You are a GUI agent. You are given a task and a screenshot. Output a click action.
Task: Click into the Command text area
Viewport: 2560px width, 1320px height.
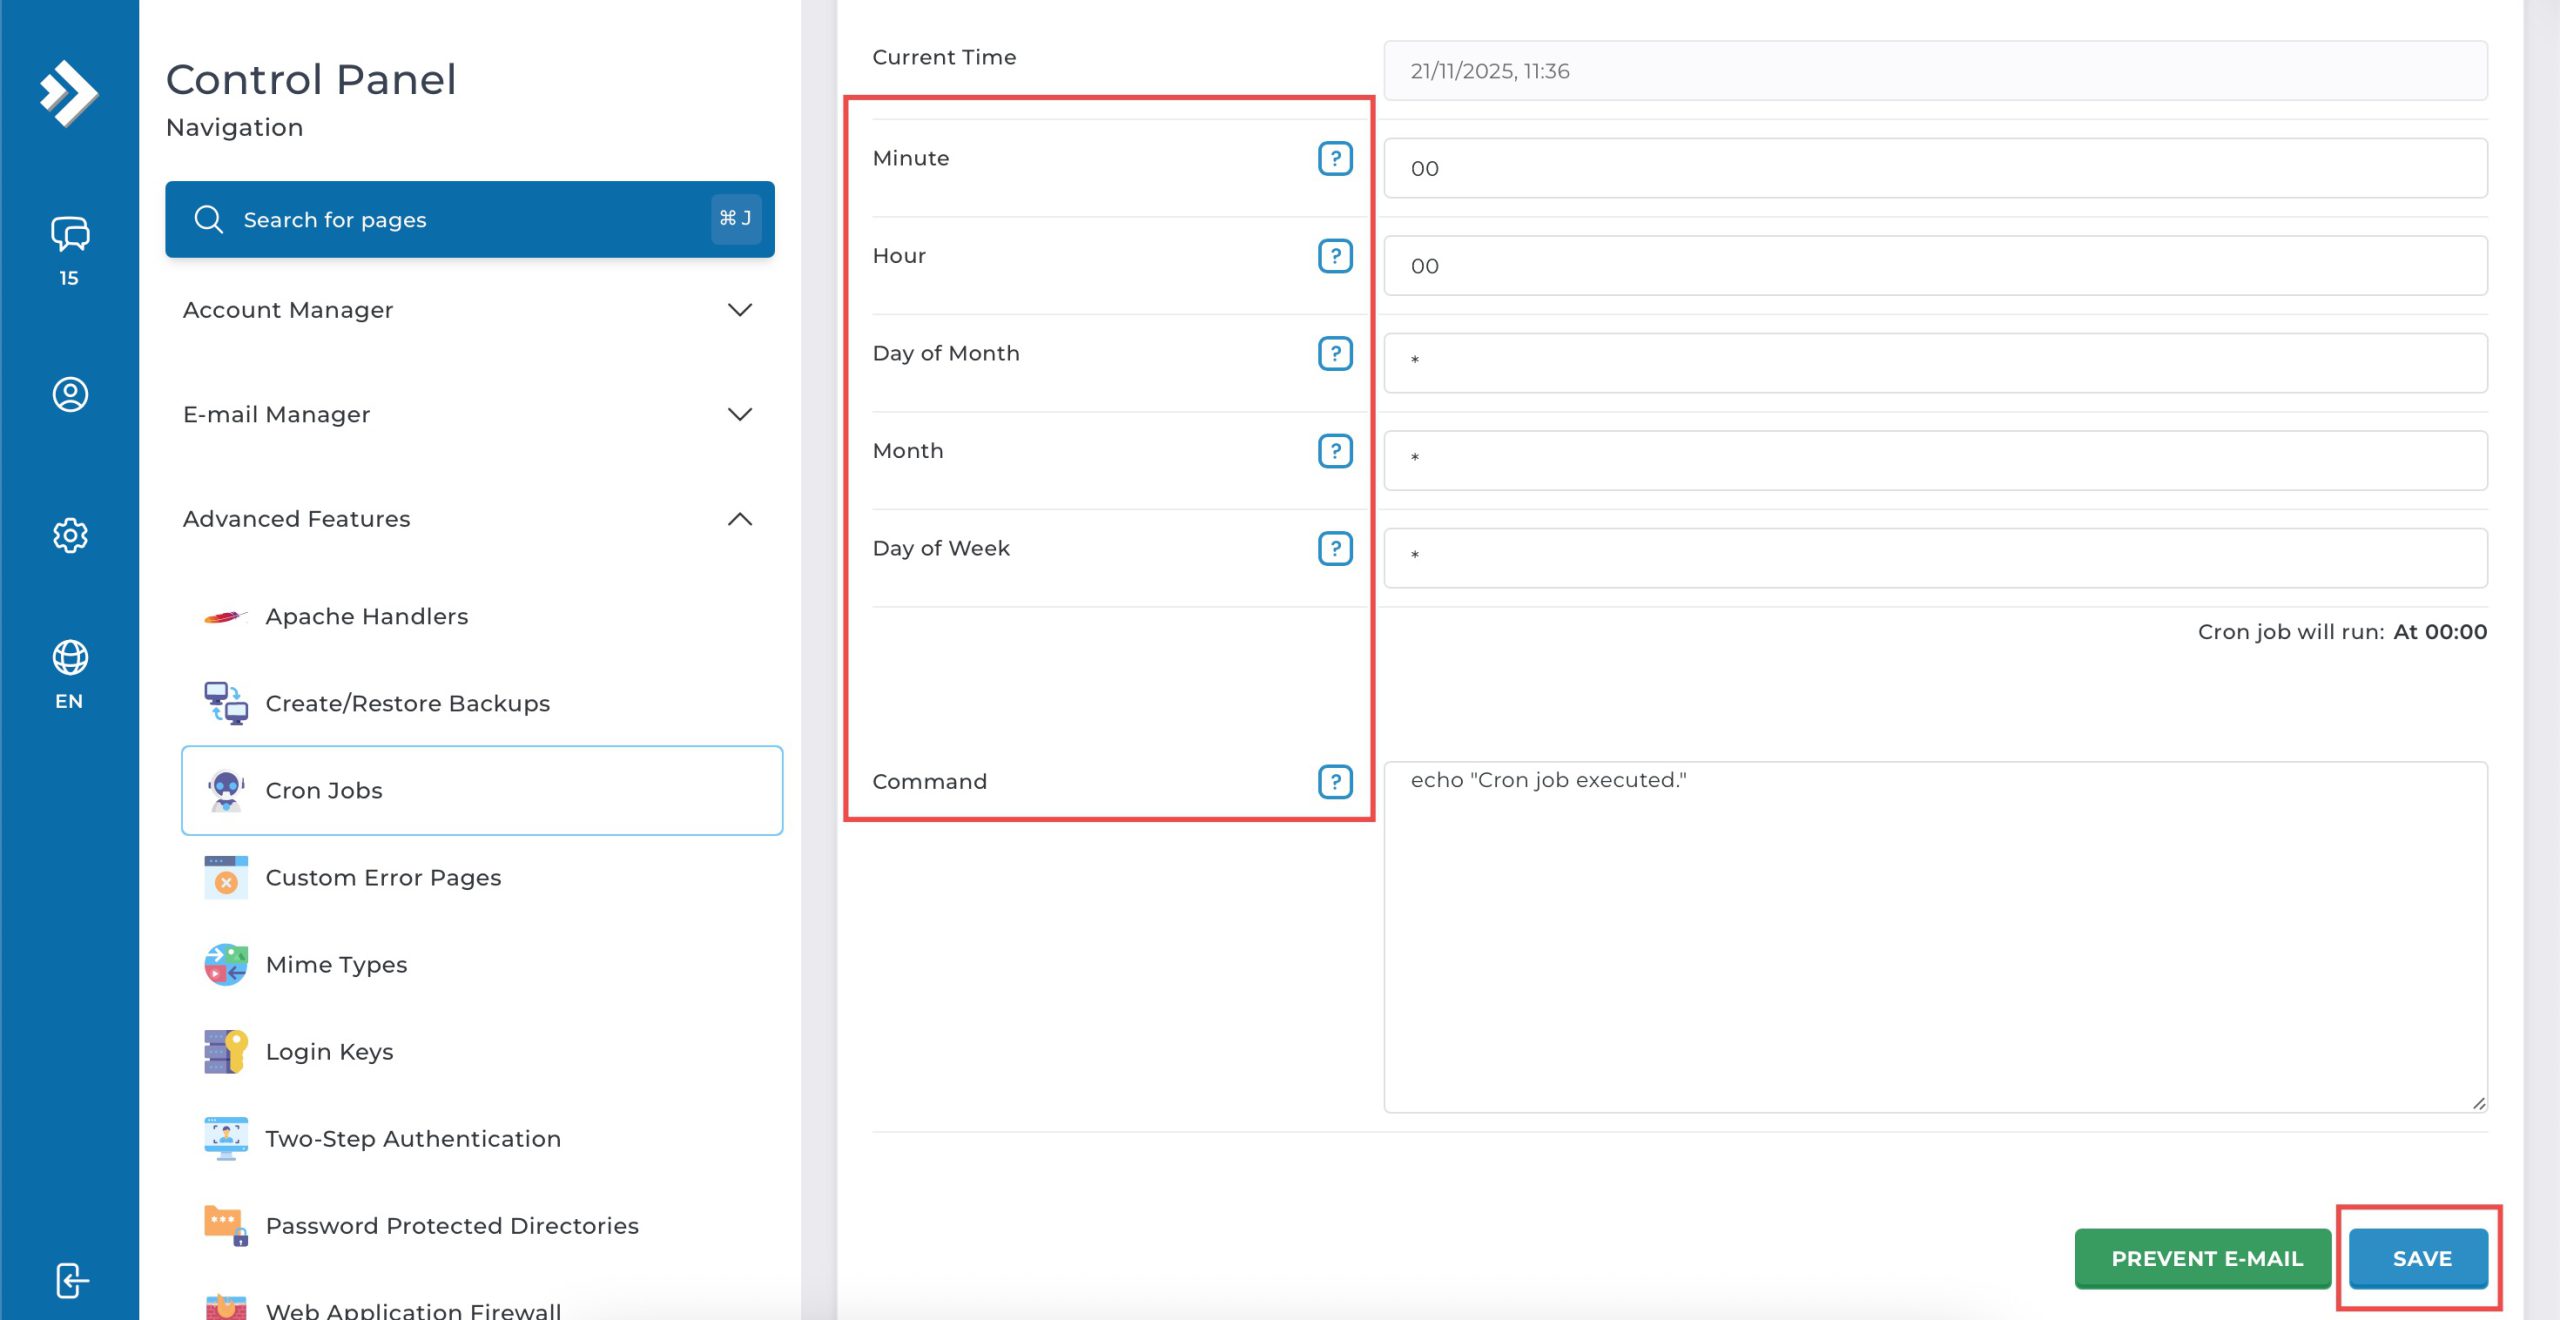click(1934, 936)
